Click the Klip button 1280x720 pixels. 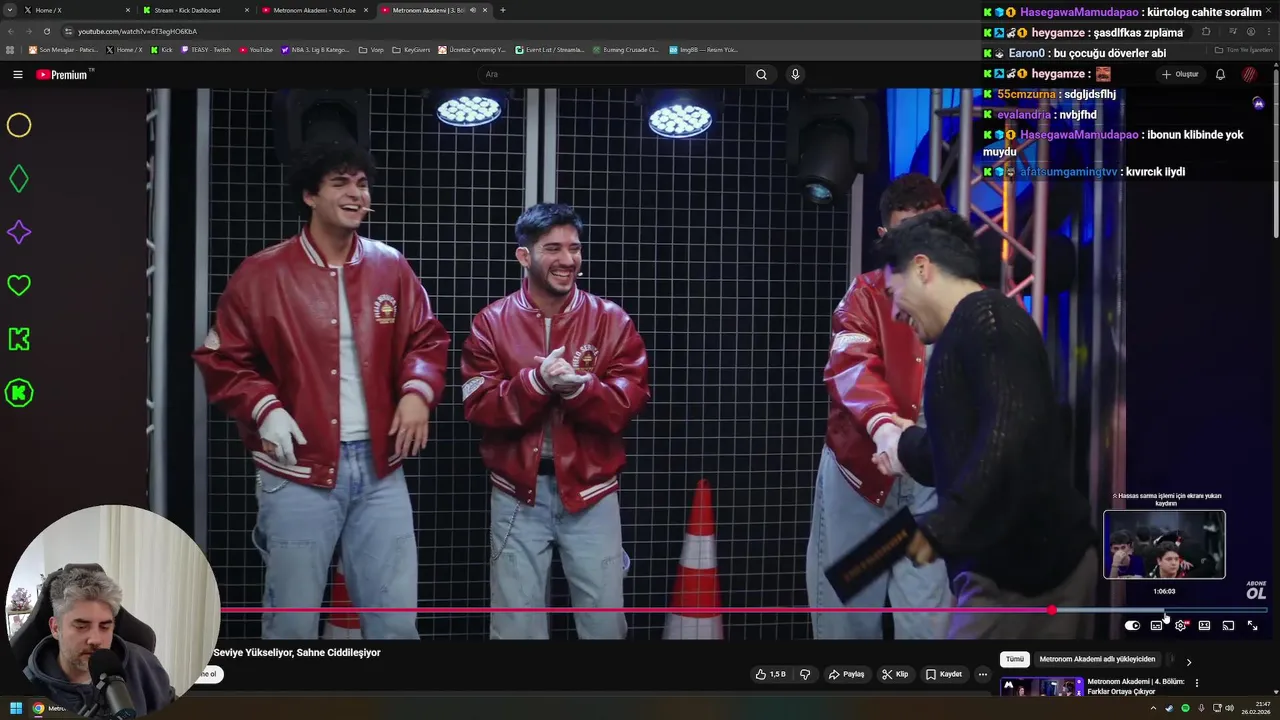(895, 674)
